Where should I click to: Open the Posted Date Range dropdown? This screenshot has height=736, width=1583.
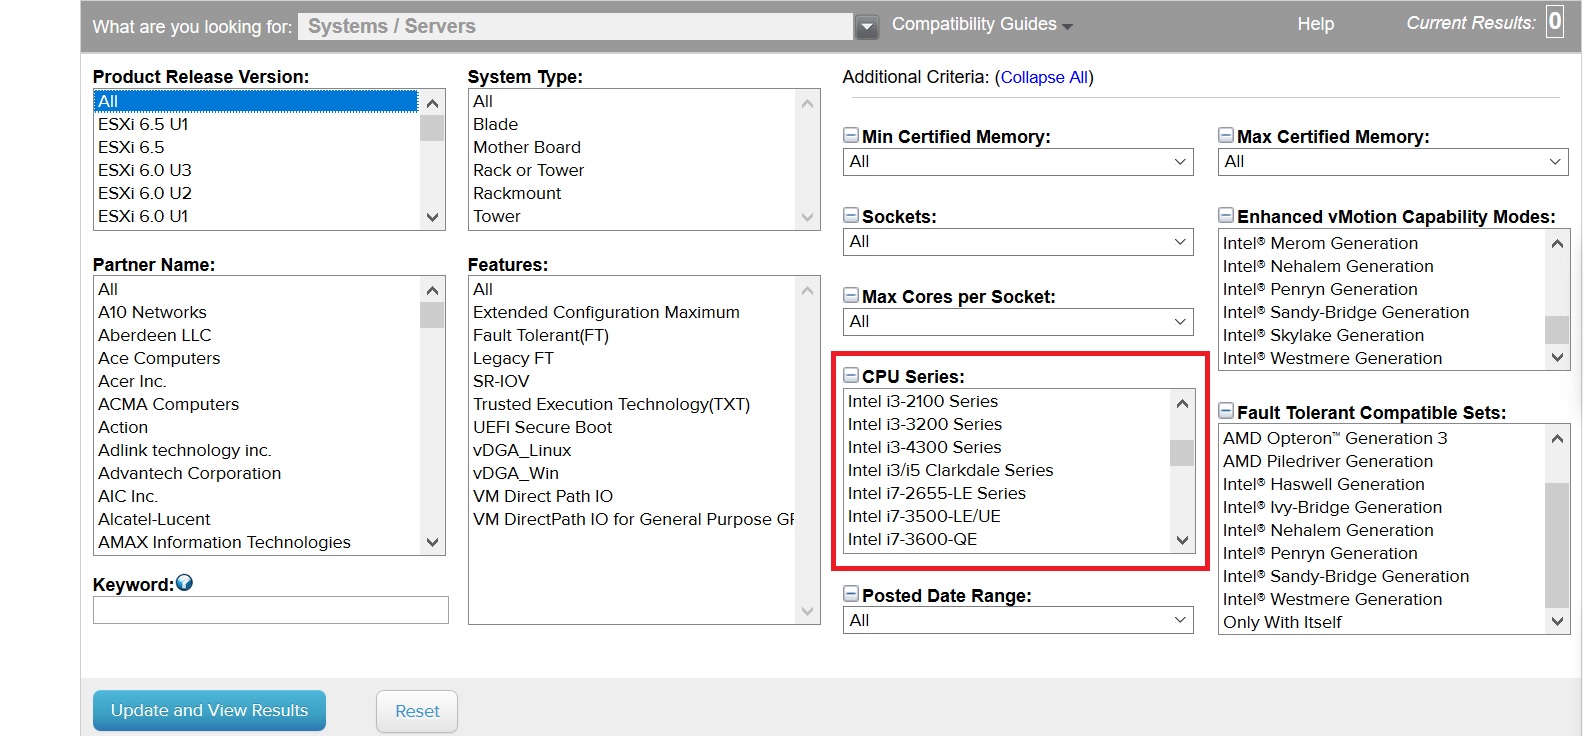[1018, 620]
